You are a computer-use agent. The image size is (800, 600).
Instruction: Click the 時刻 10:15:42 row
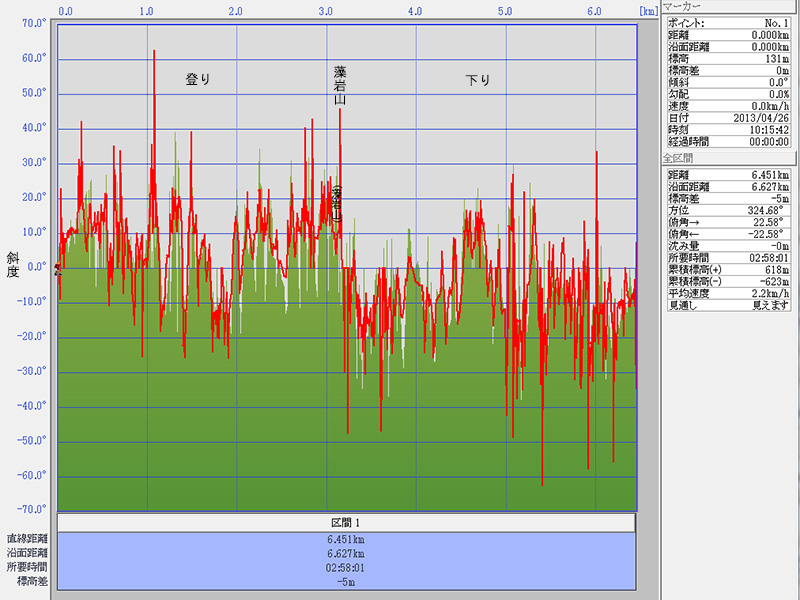pos(729,130)
